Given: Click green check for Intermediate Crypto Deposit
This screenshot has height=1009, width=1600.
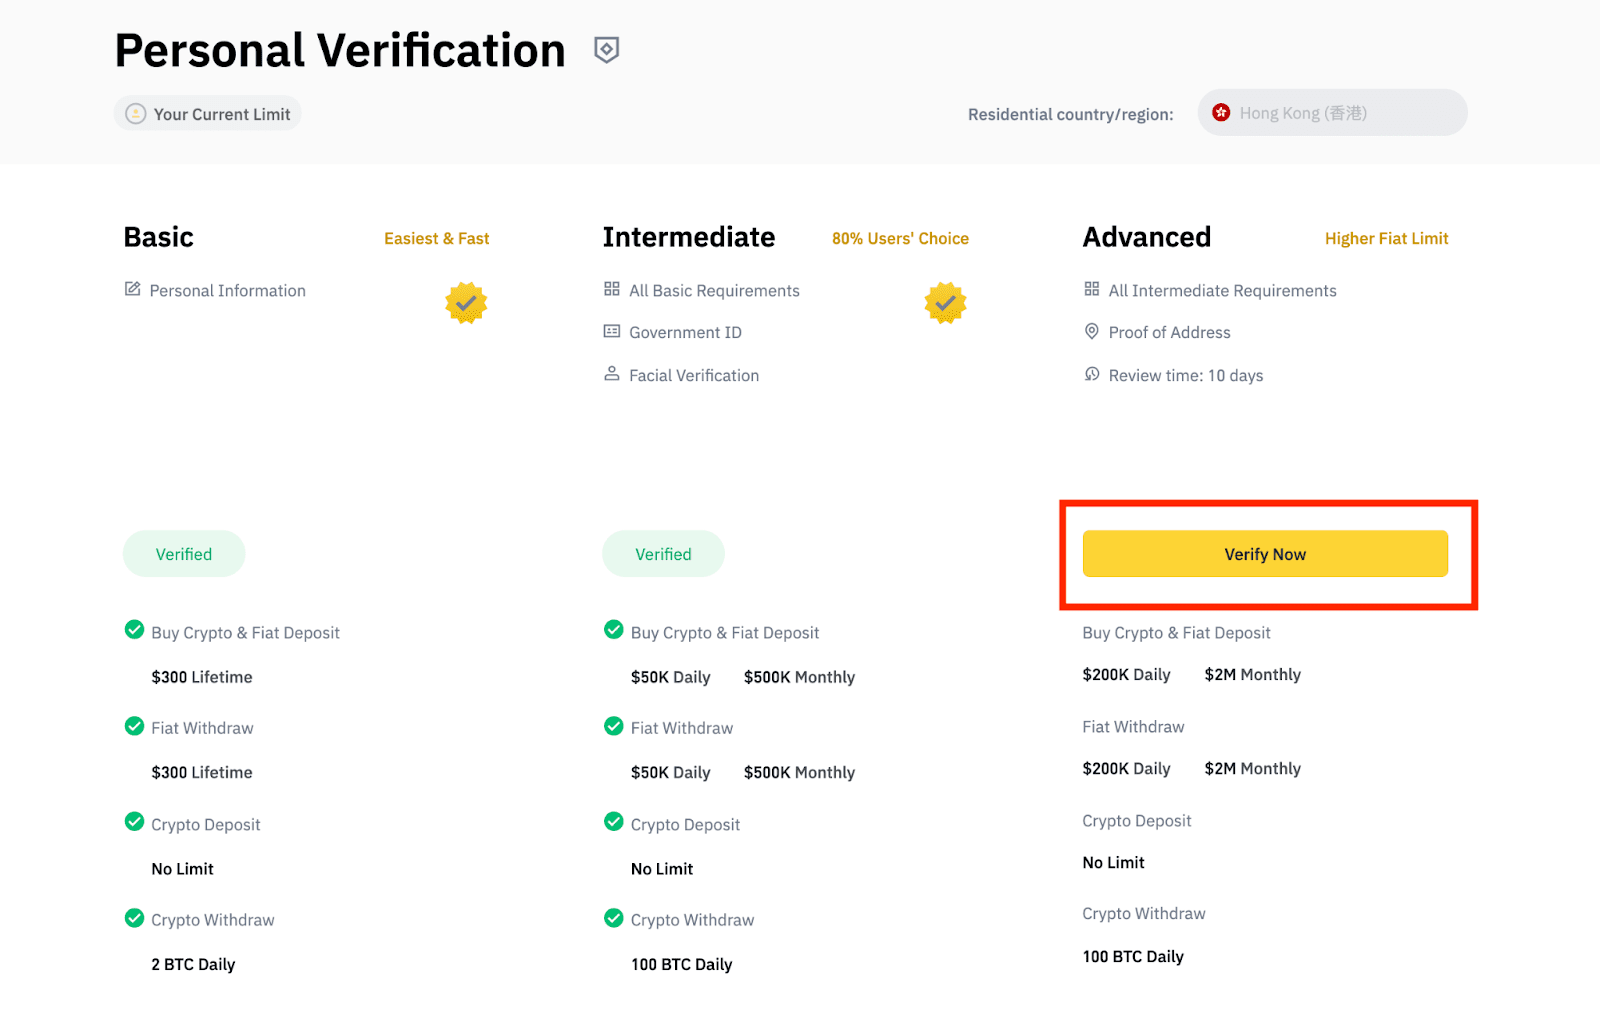Looking at the screenshot, I should point(614,821).
